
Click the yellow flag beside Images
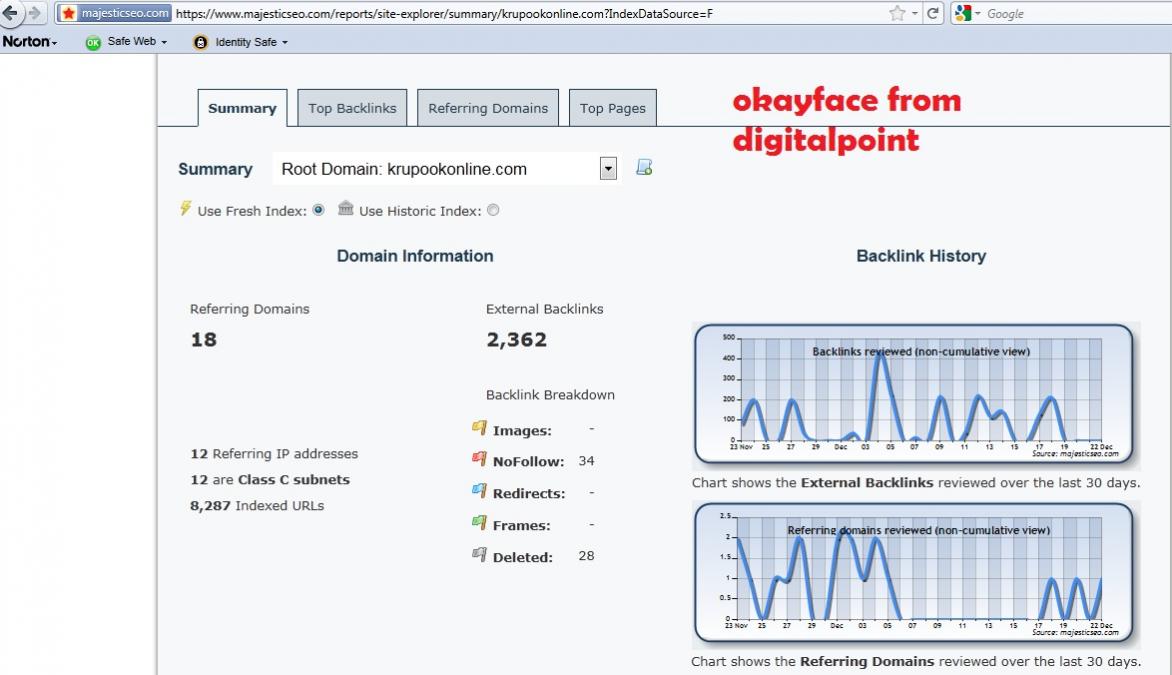[479, 428]
